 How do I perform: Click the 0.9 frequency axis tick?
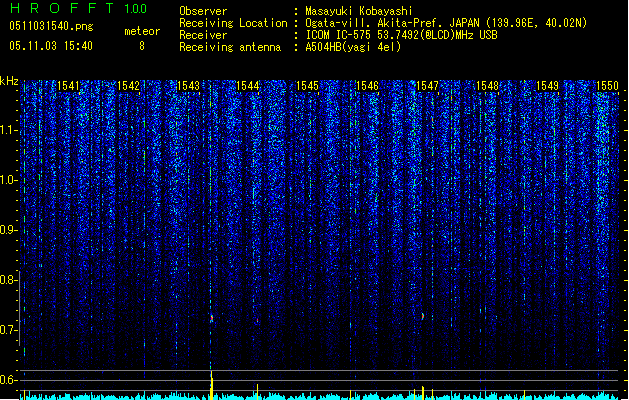tap(8, 230)
